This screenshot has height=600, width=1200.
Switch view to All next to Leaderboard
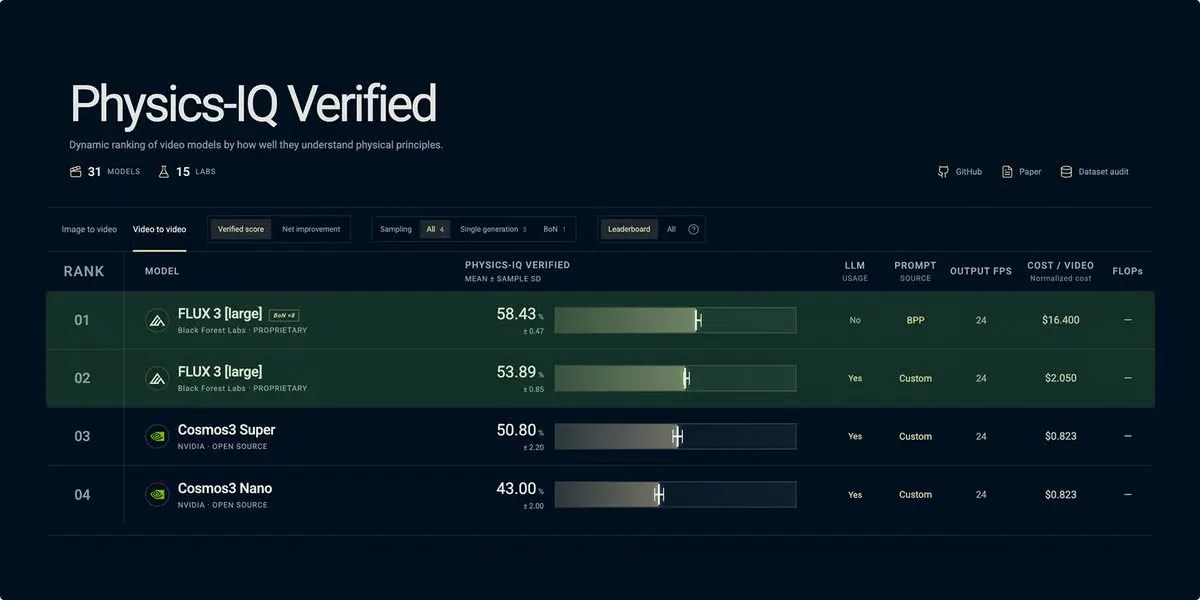click(x=671, y=229)
